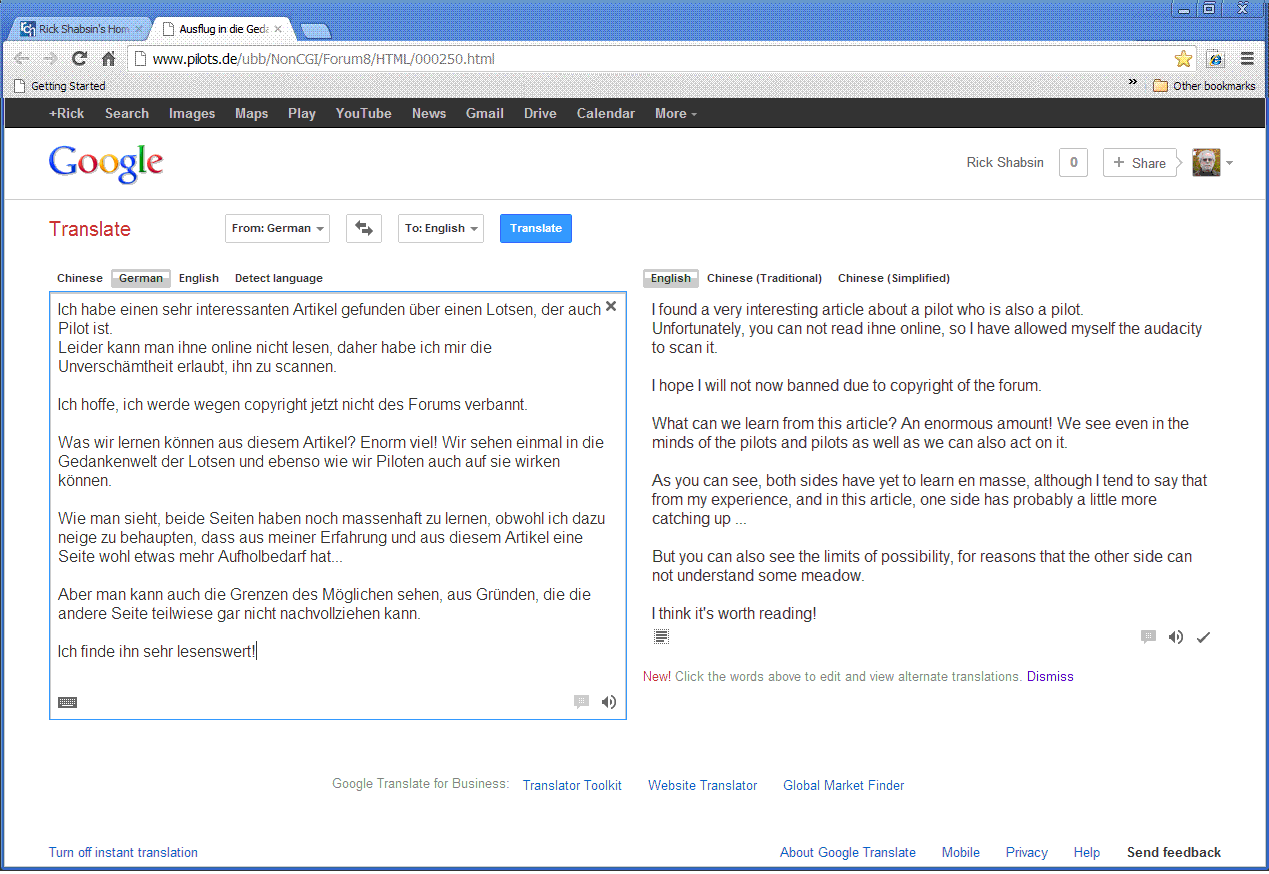This screenshot has height=874, width=1269.
Task: Click the swap languages arrows icon
Action: [x=364, y=229]
